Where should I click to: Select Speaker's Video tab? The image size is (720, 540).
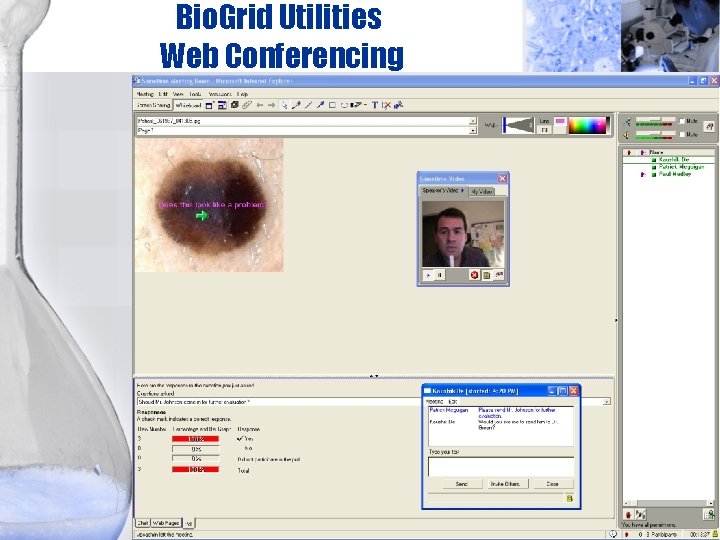pyautogui.click(x=443, y=191)
